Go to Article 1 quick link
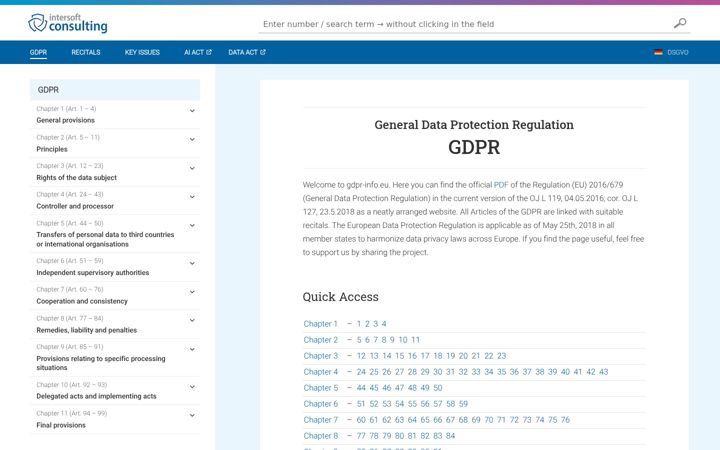This screenshot has width=720, height=450. pos(359,324)
